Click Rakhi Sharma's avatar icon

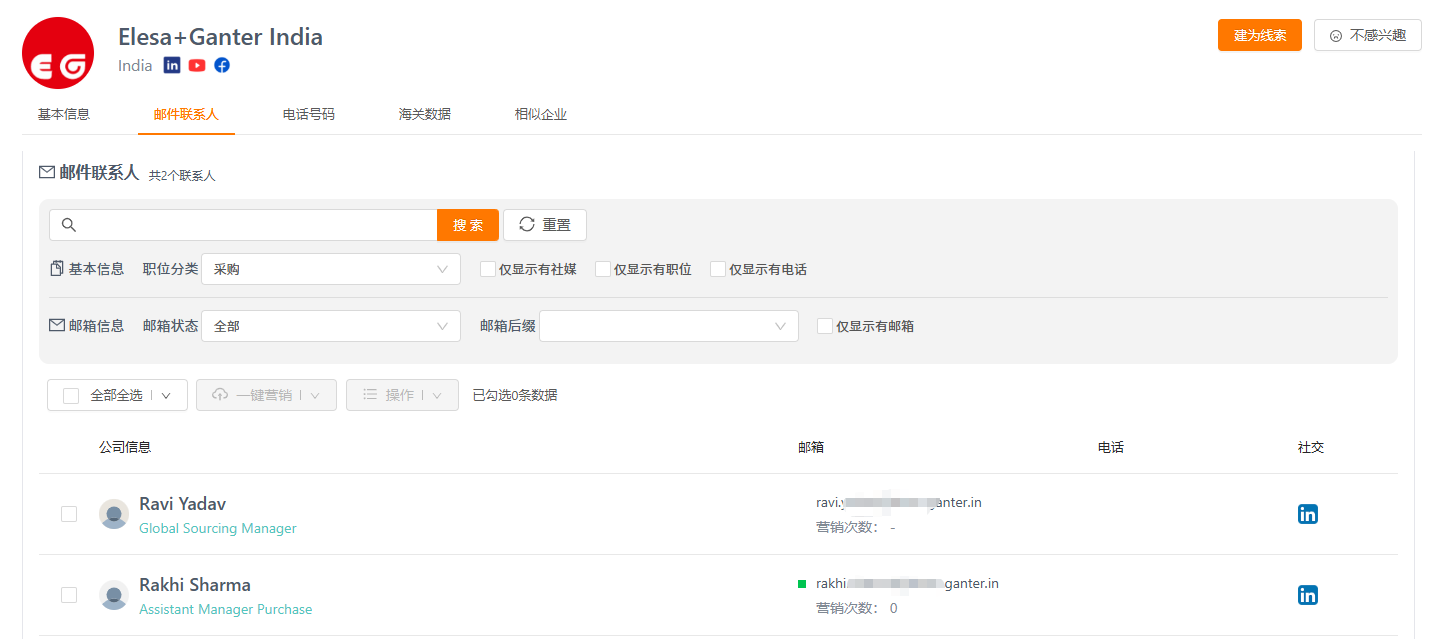pyautogui.click(x=114, y=595)
